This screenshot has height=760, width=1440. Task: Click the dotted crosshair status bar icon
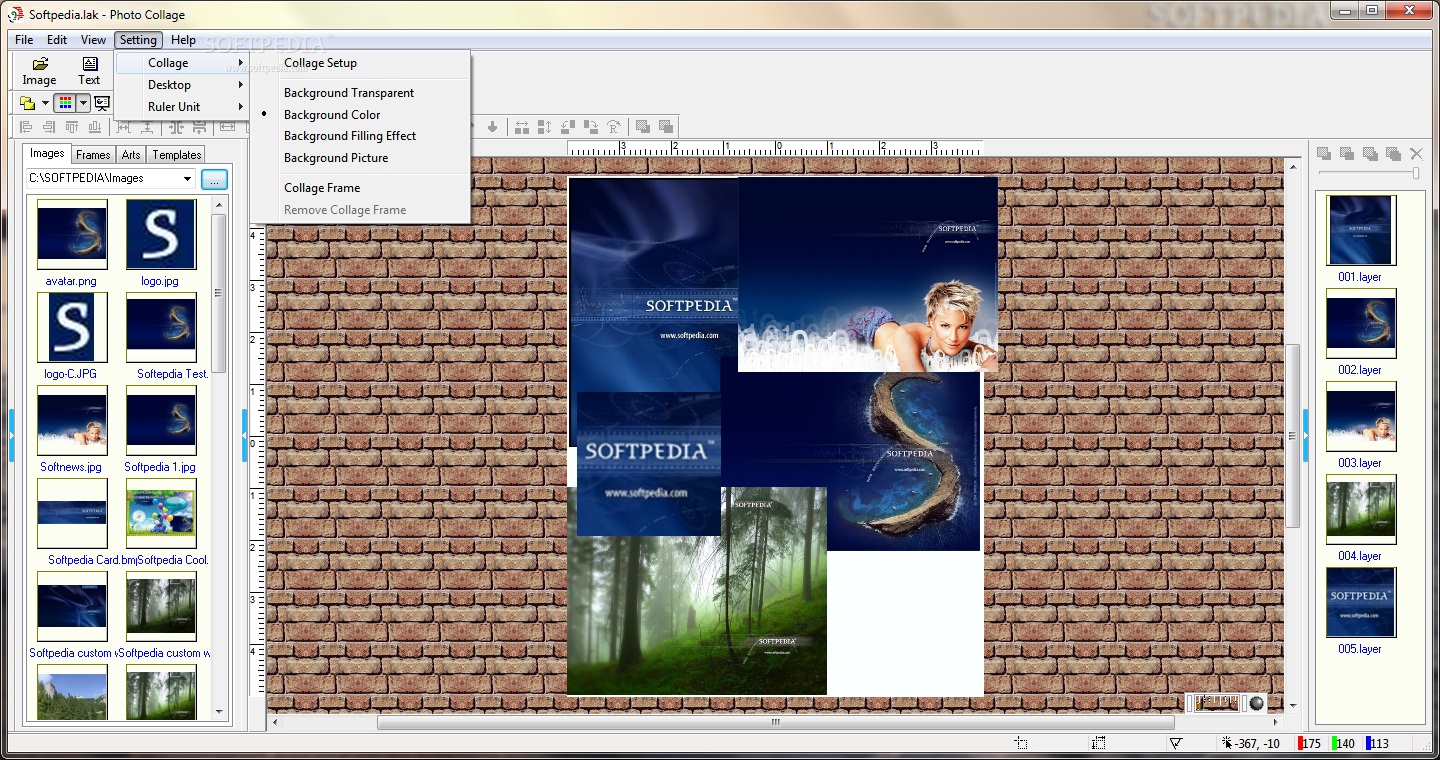[x=1021, y=743]
